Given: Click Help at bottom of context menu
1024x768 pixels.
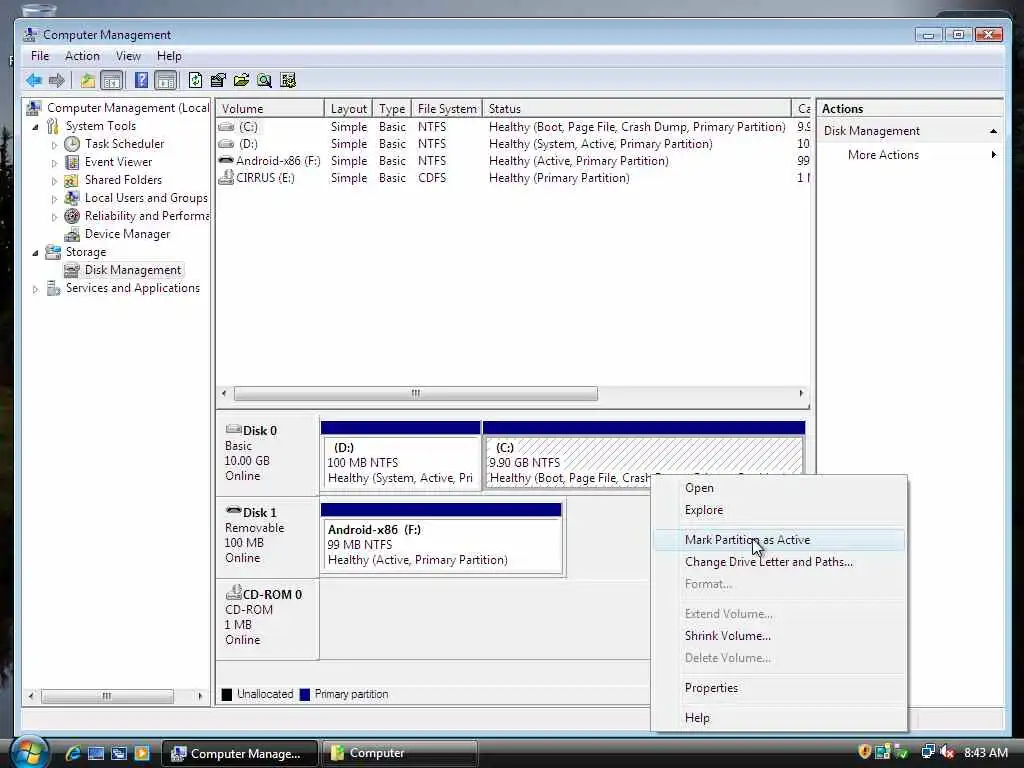Looking at the screenshot, I should (779, 718).
